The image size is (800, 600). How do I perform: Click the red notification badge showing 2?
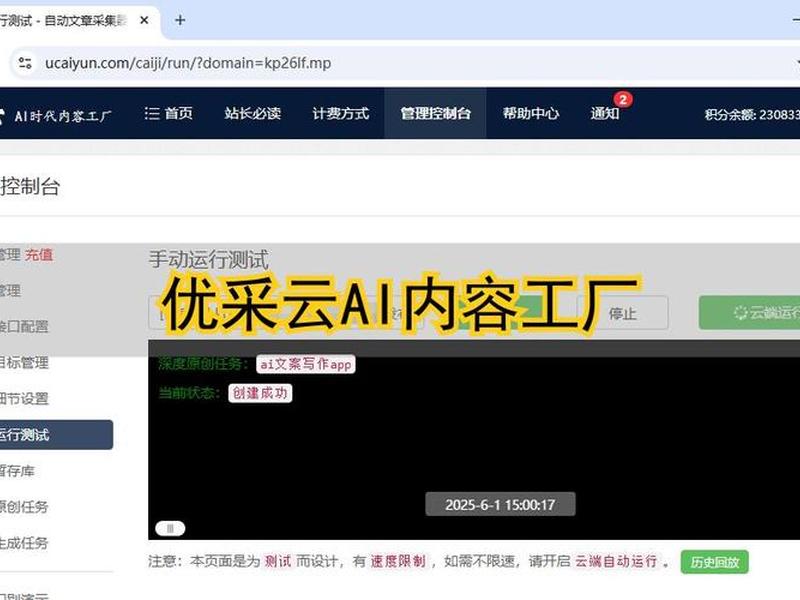pos(623,99)
